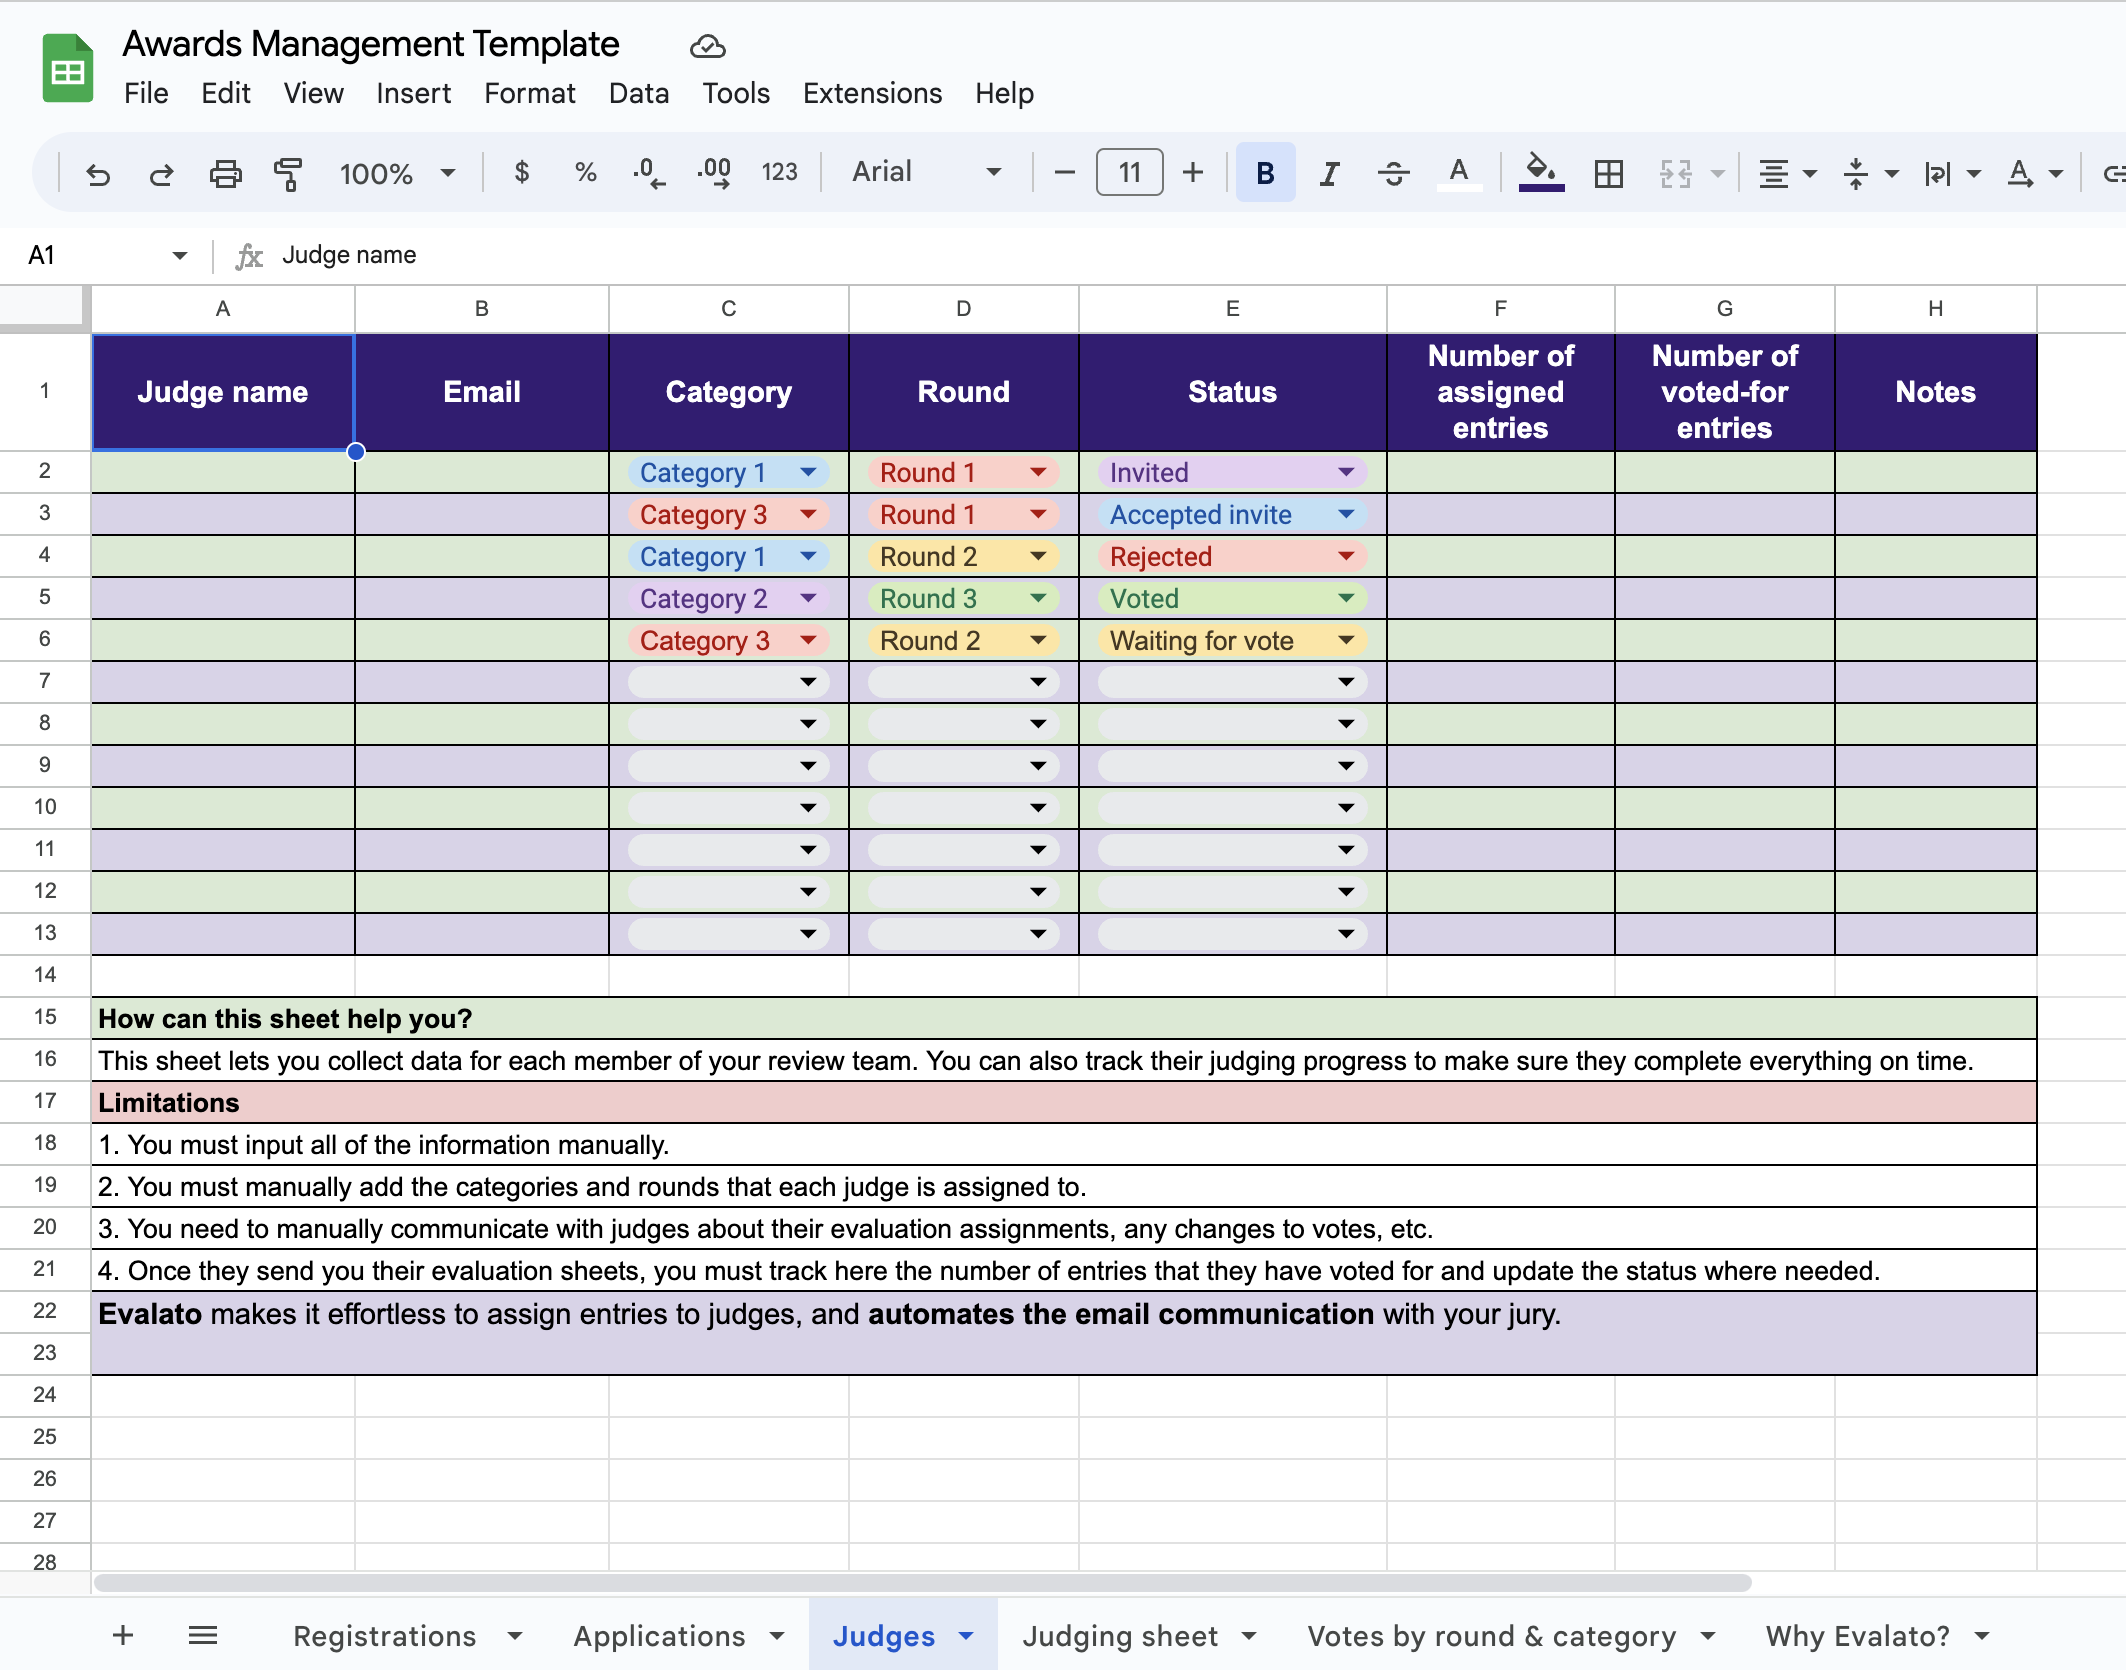Add a new sheet with the plus button
The image size is (2126, 1670).
[122, 1634]
